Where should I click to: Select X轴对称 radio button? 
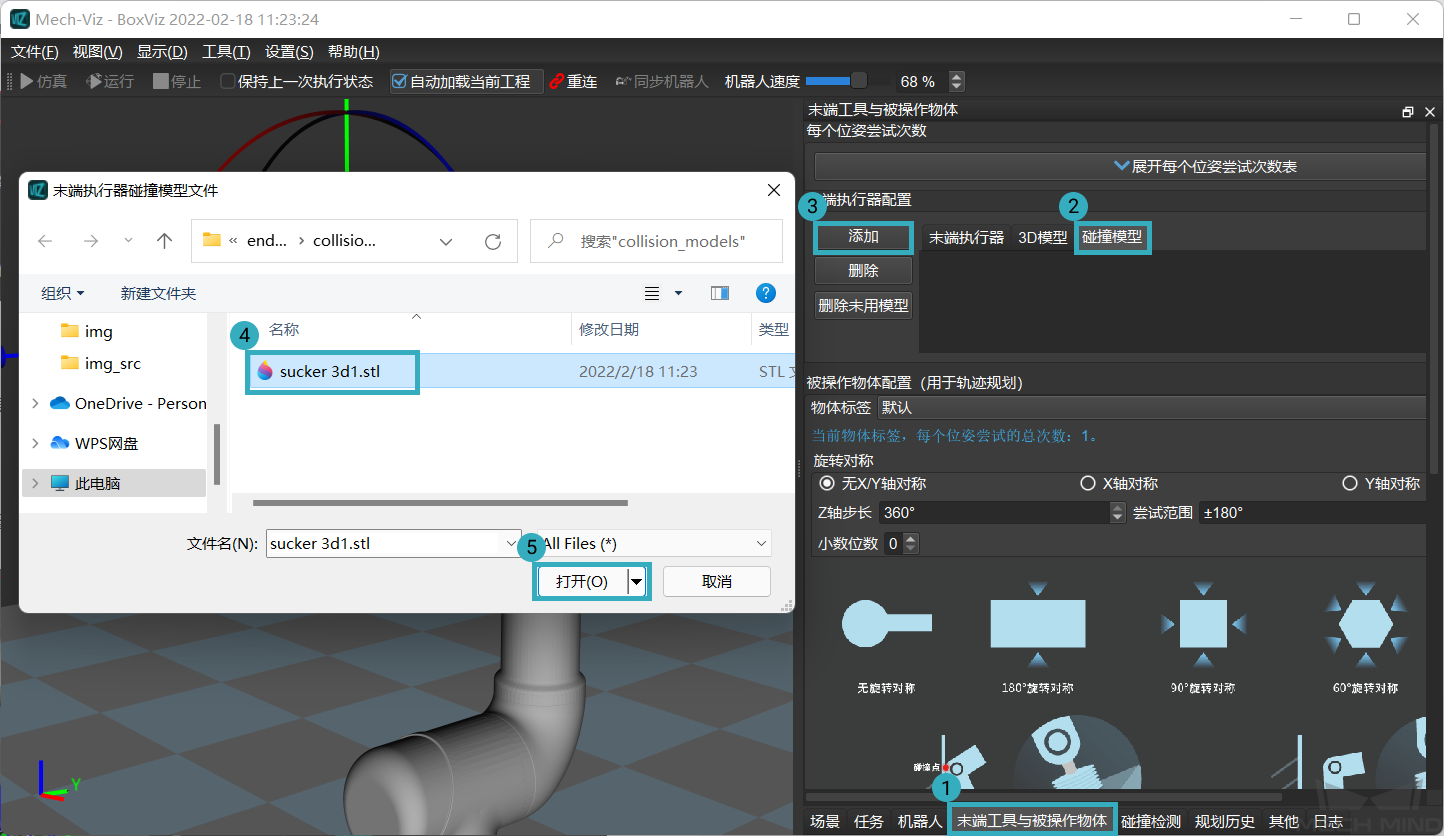click(1088, 483)
